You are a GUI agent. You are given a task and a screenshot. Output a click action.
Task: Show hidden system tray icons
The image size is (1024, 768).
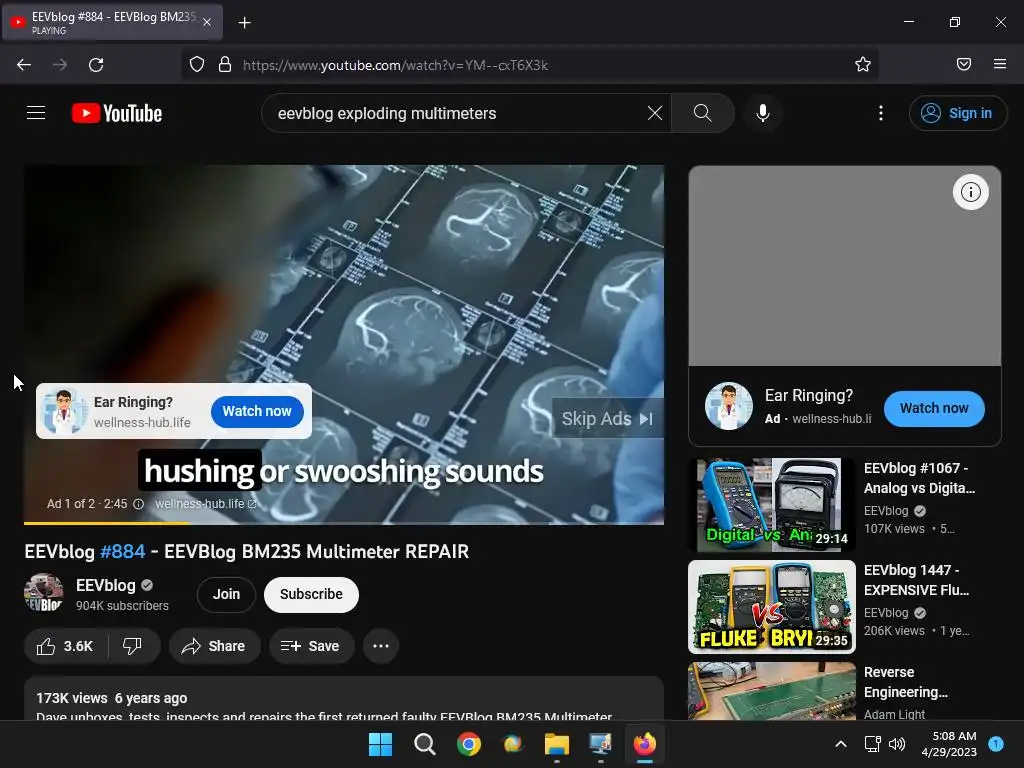841,744
